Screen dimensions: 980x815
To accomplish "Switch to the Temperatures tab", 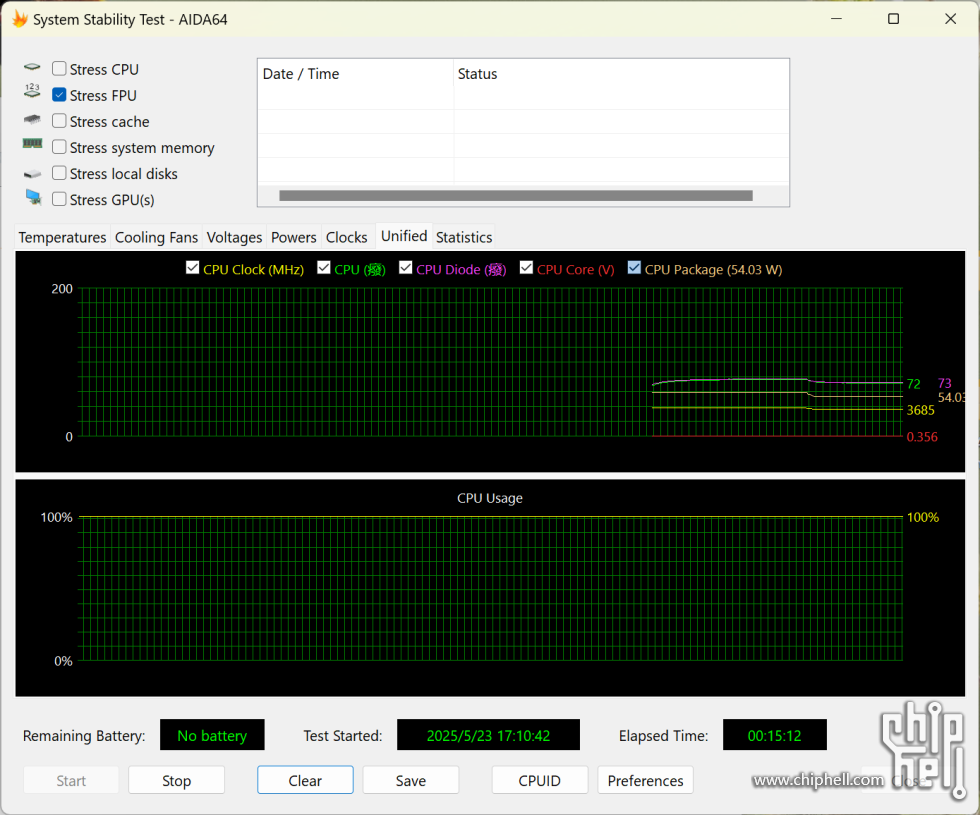I will coord(62,238).
